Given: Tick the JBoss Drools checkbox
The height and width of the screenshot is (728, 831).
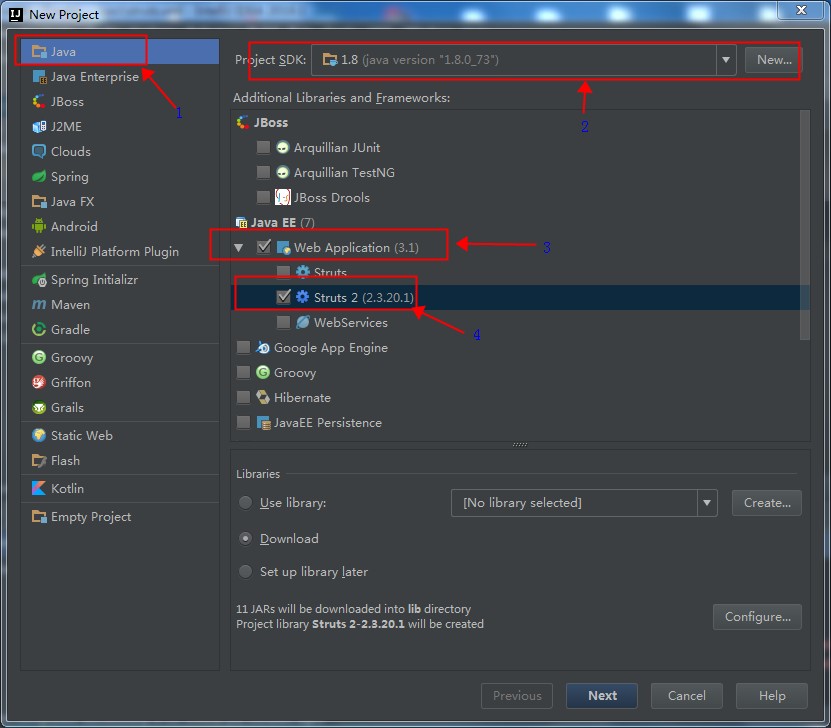Looking at the screenshot, I should tap(263, 197).
